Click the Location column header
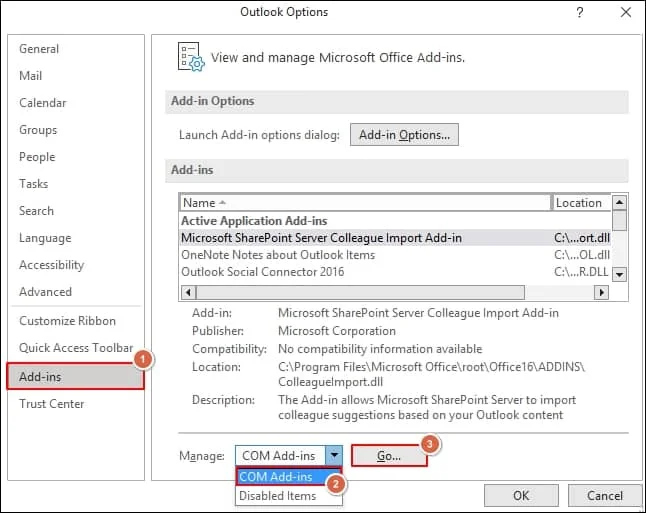 pyautogui.click(x=581, y=203)
